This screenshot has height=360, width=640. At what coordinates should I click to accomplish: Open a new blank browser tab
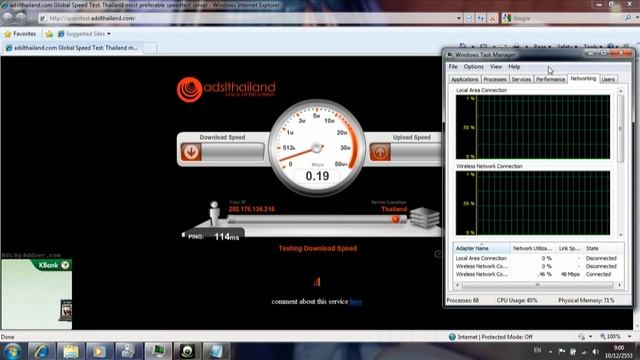150,48
